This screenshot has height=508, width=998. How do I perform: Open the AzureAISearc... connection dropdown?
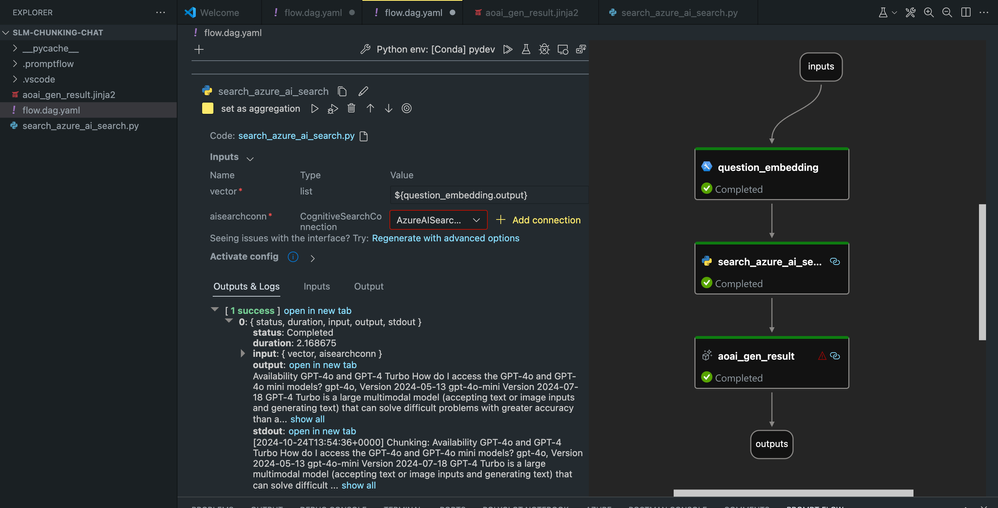(439, 220)
